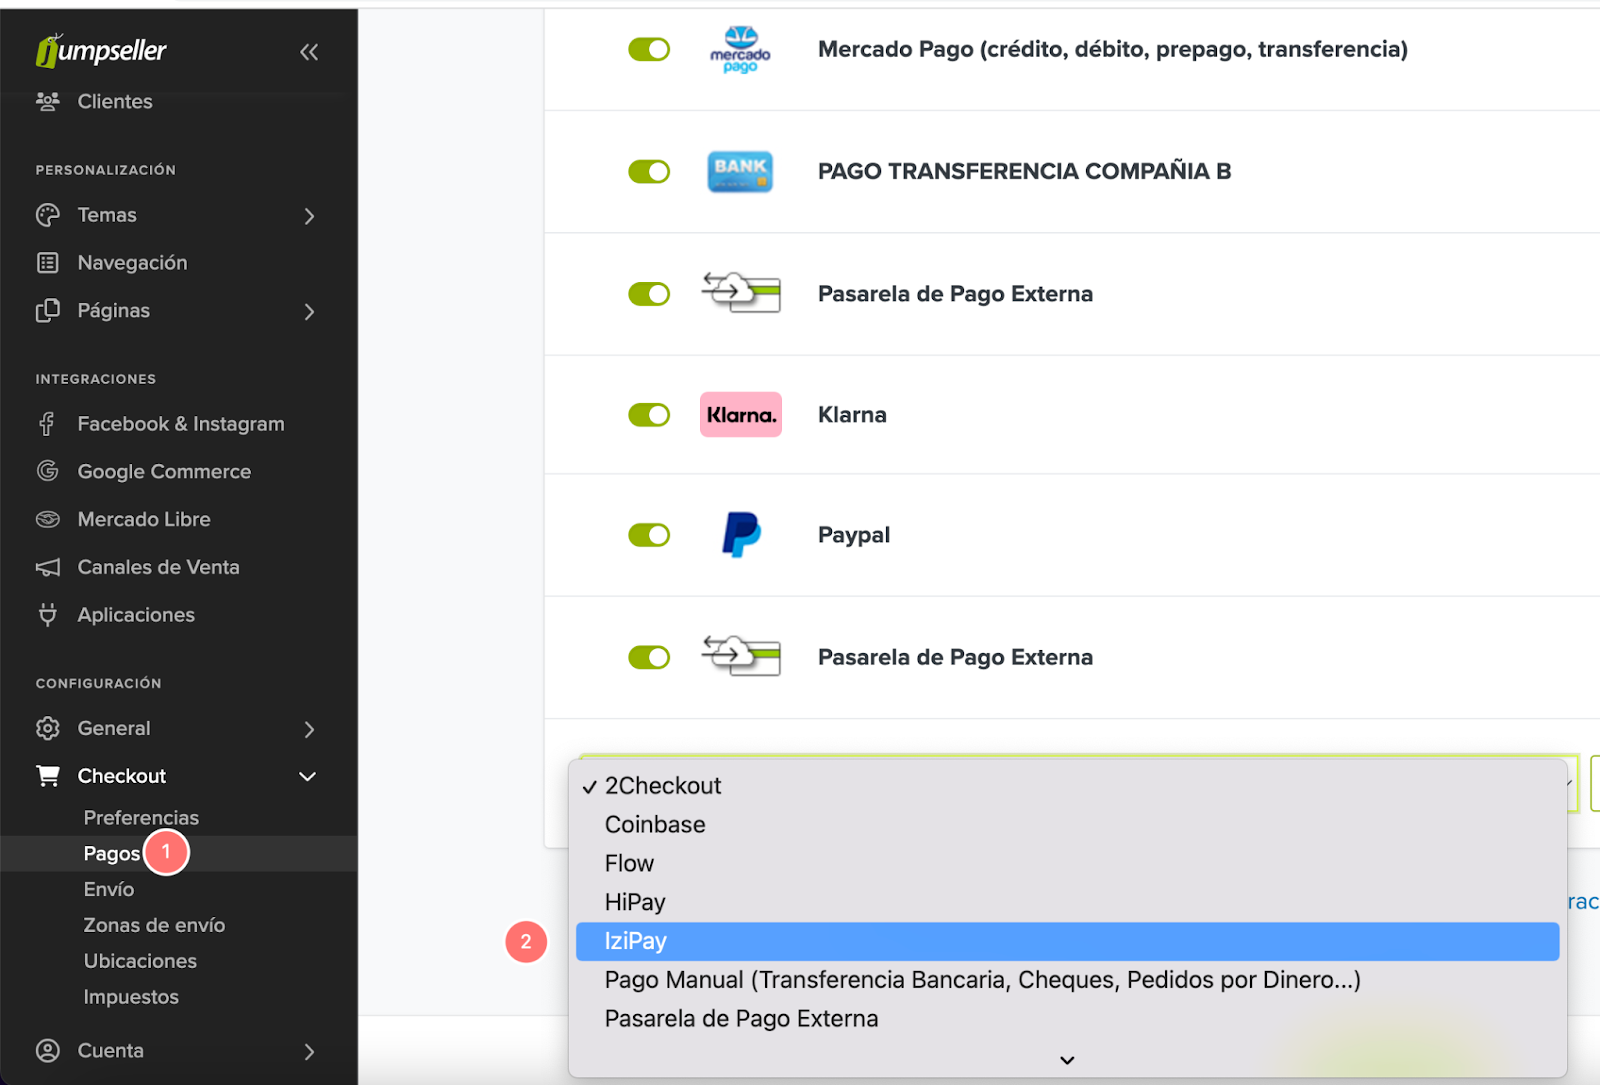Open Google Commerce integration
This screenshot has height=1085, width=1600.
(x=164, y=471)
